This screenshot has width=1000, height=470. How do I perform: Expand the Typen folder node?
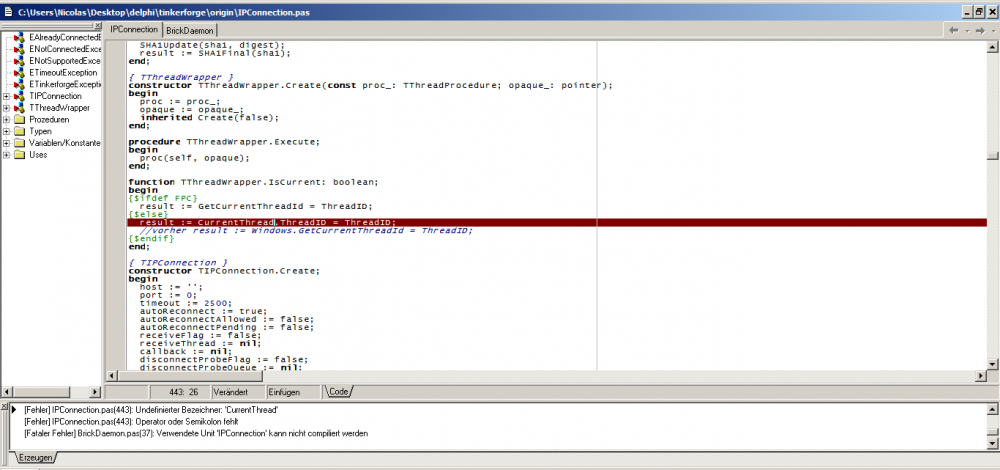(x=6, y=131)
